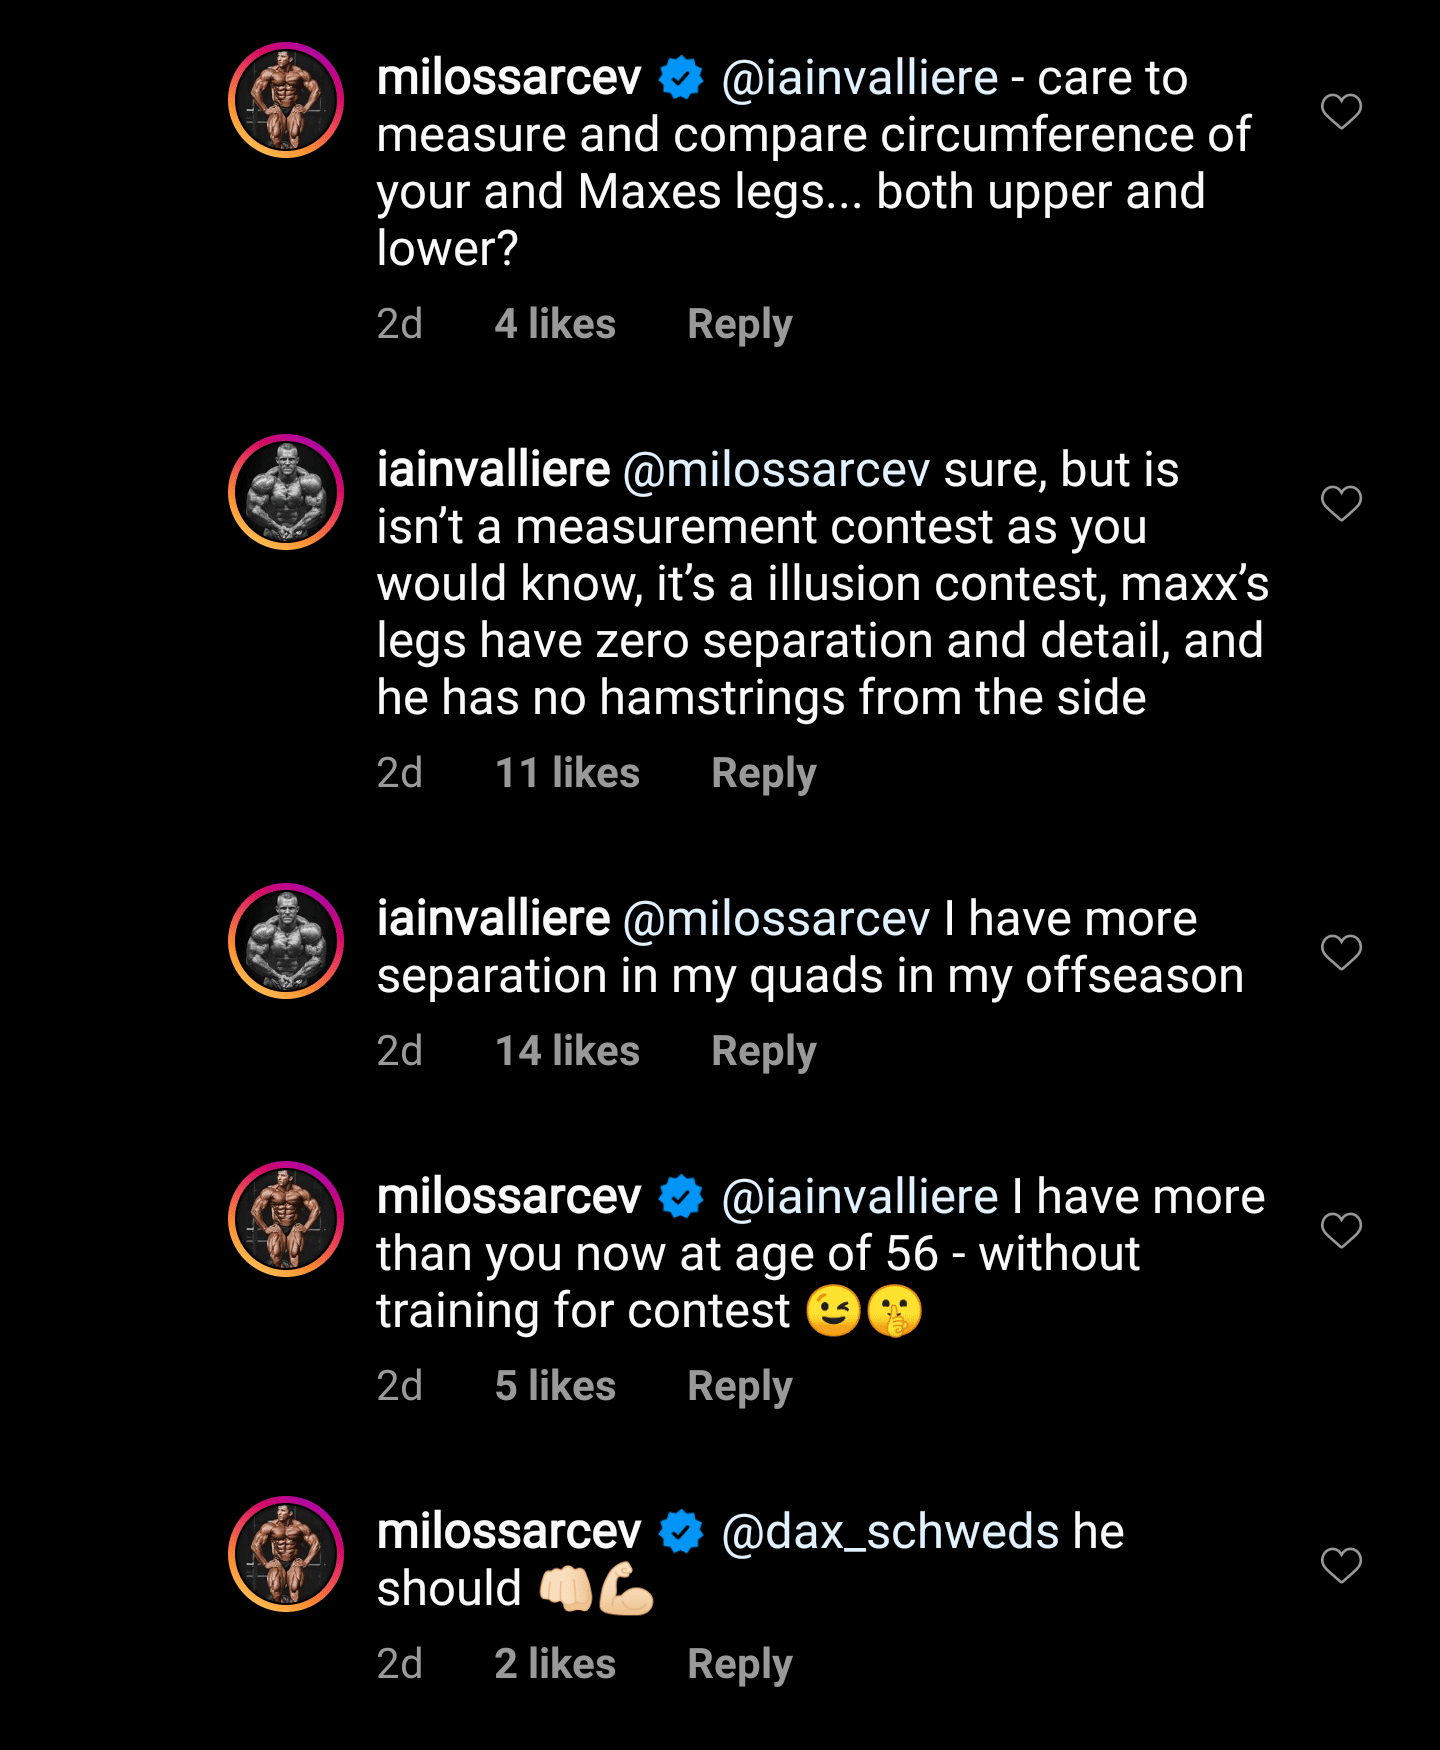Open milossarcev's avatar on 'age of 56' comment
Screen dimensions: 1440x1750
(286, 1219)
